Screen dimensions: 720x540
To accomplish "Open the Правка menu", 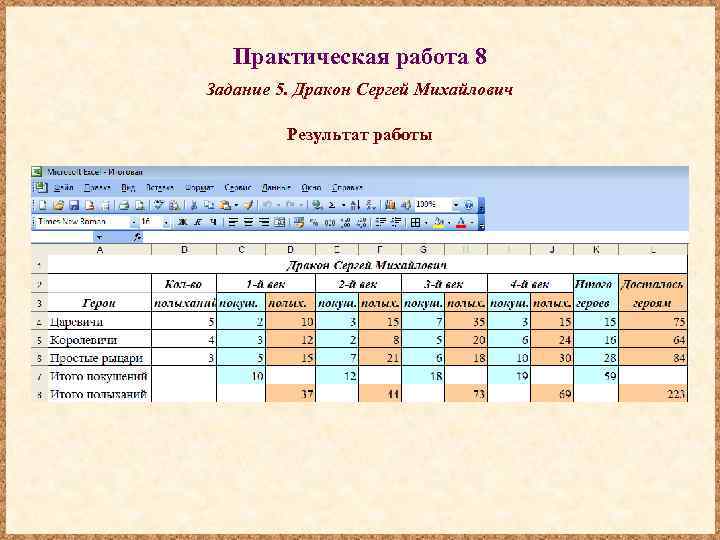I will point(97,188).
